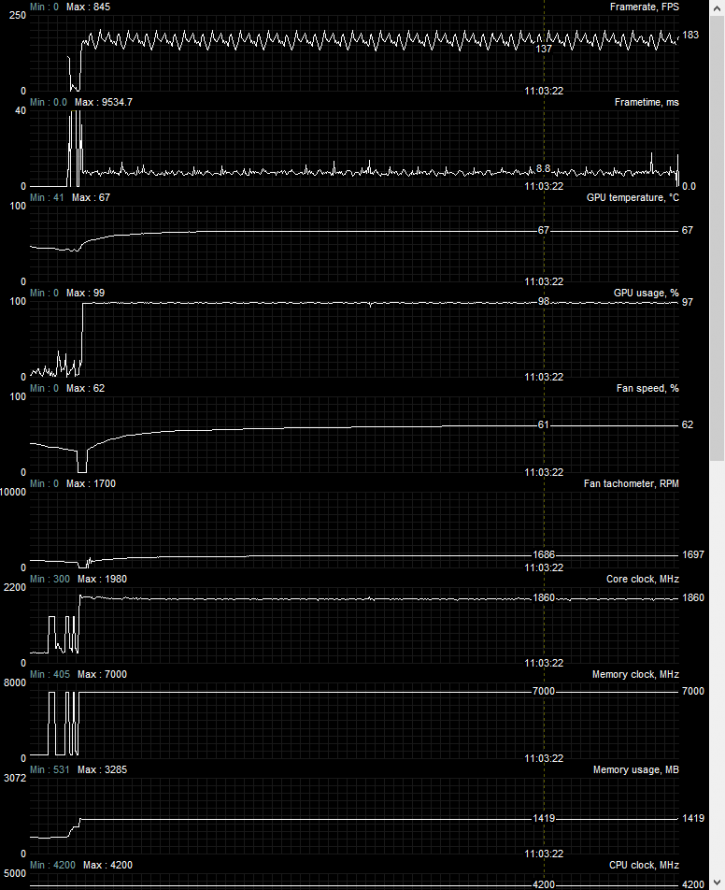Click the Max : 67 temperature value
Viewport: 725px width, 890px height.
coord(91,198)
